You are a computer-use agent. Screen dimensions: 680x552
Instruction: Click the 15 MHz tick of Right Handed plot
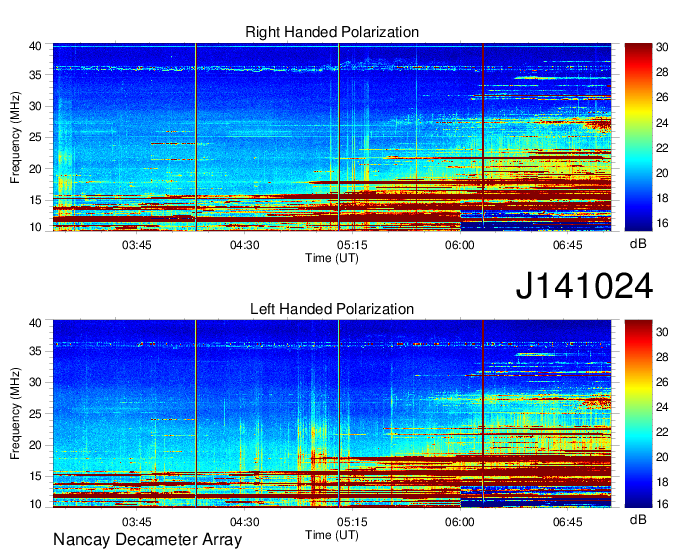pos(35,200)
